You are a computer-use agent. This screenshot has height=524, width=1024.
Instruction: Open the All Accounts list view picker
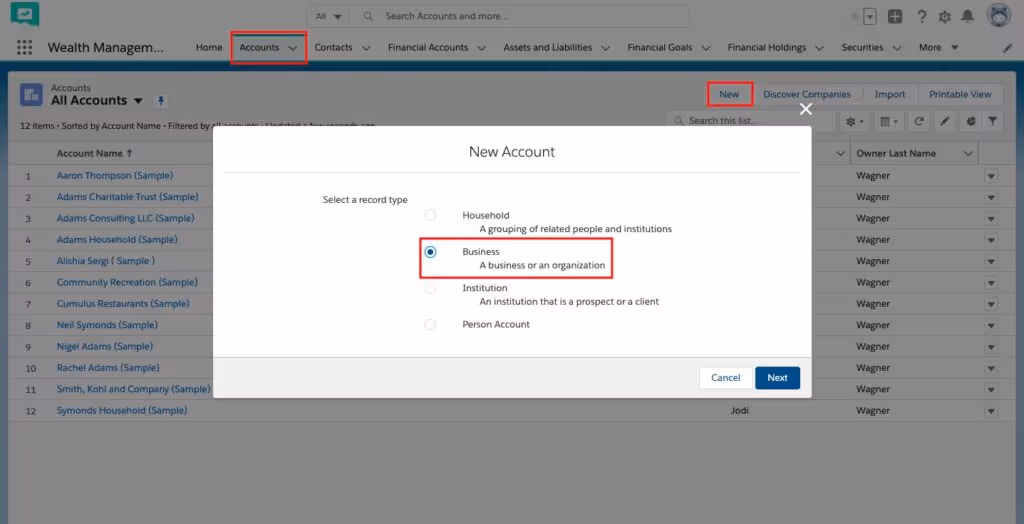138,101
